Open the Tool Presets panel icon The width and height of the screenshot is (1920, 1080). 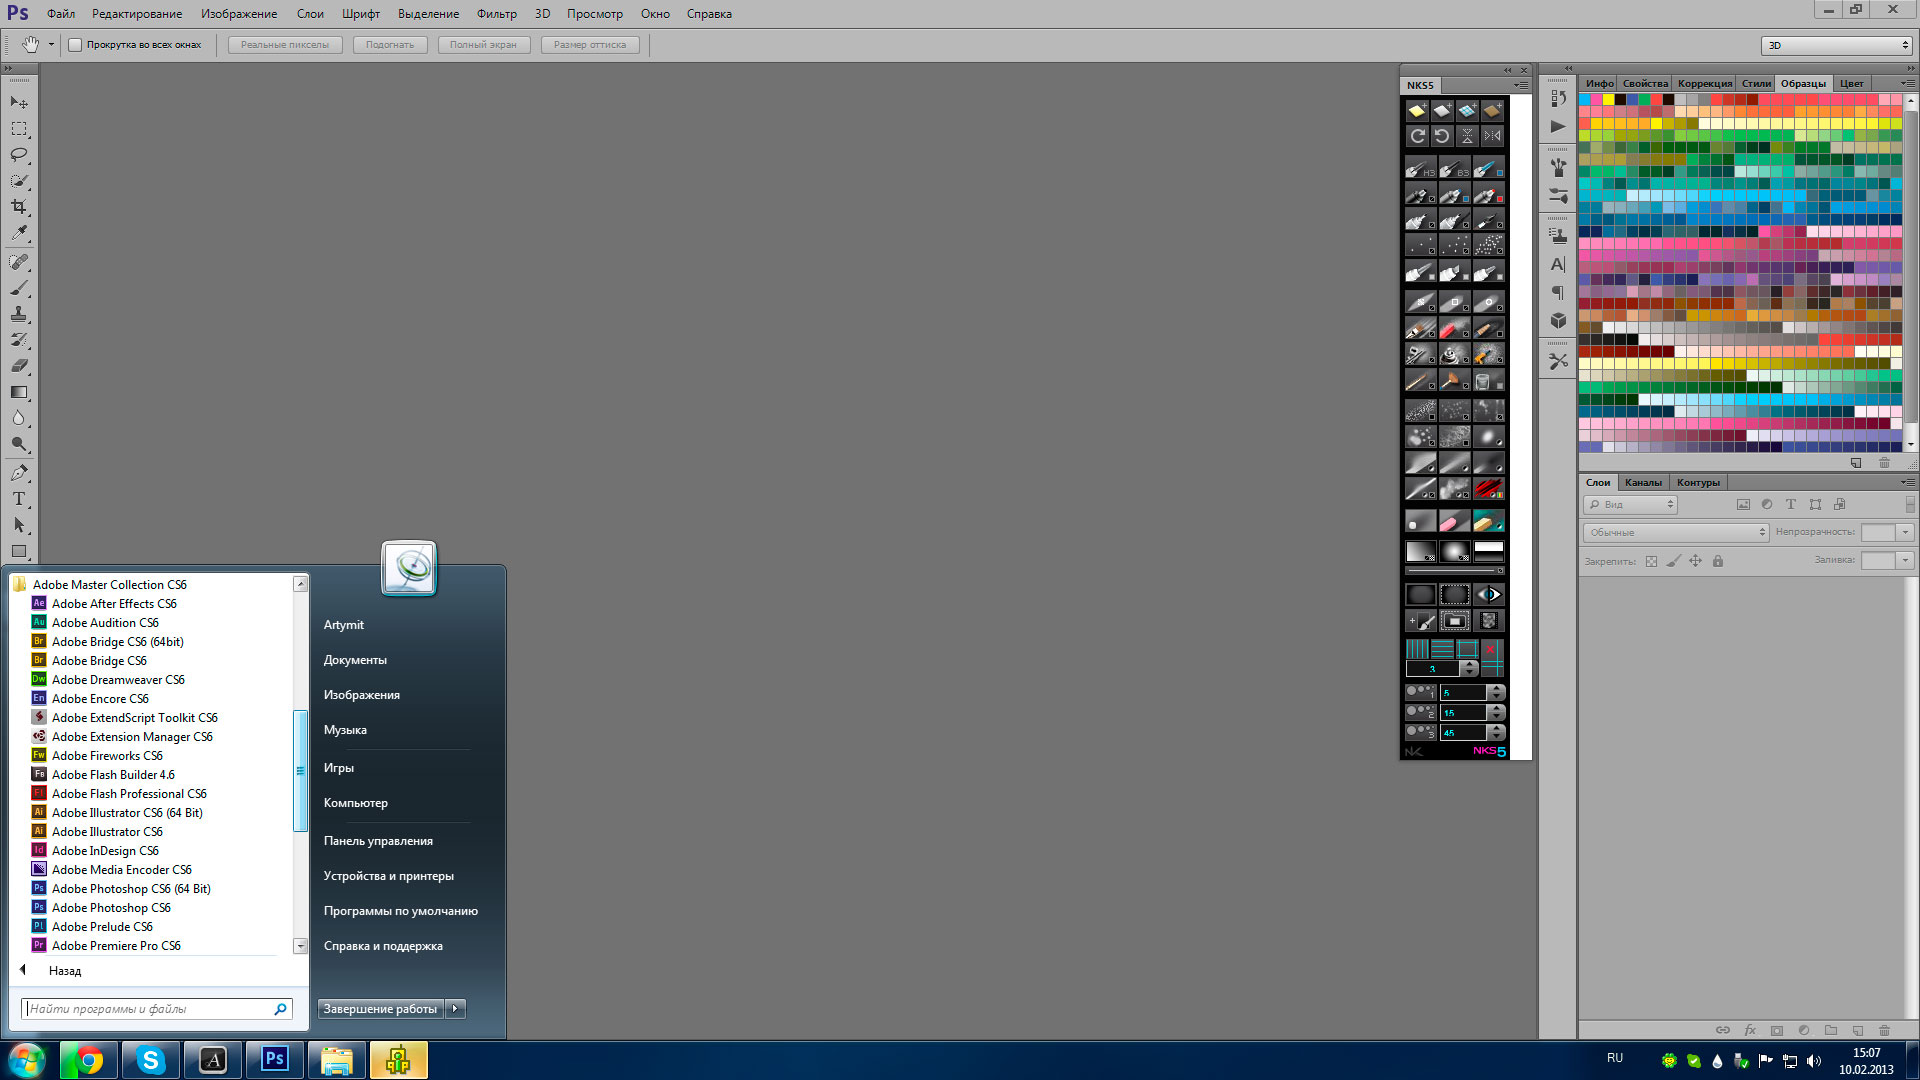[1558, 361]
